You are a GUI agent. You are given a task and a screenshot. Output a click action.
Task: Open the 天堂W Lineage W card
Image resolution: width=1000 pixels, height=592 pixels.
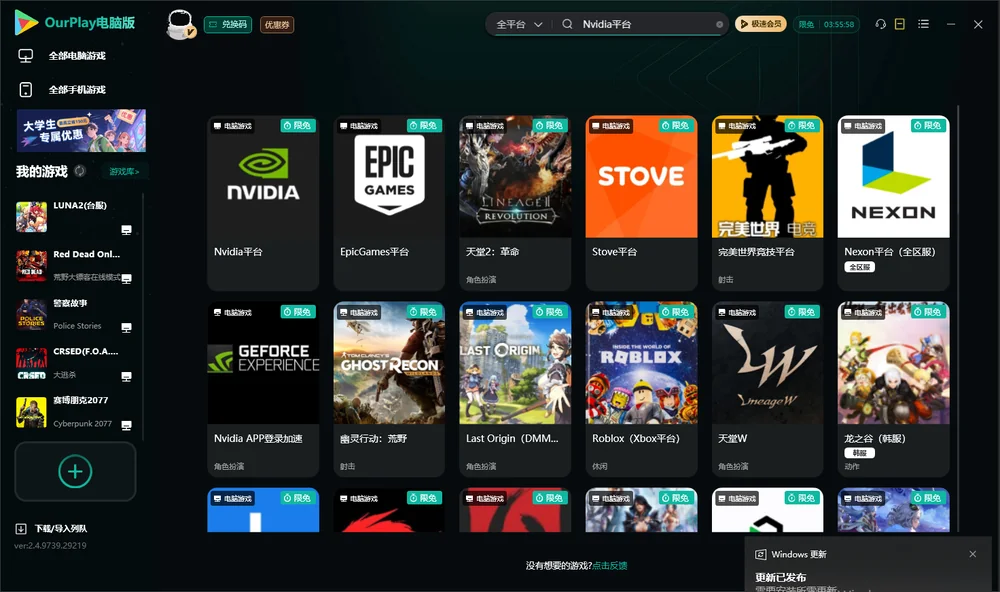(x=767, y=389)
